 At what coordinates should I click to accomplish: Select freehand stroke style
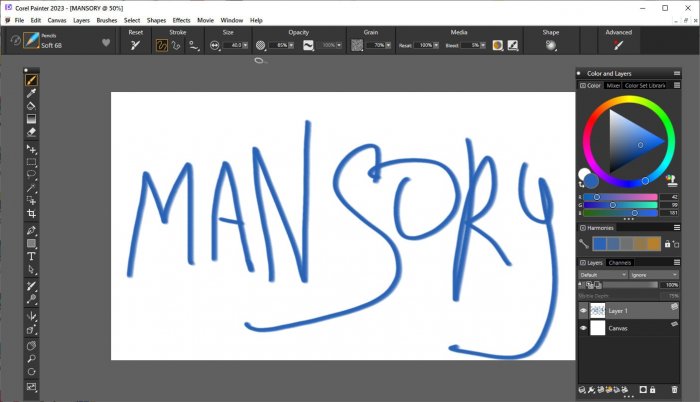[162, 45]
